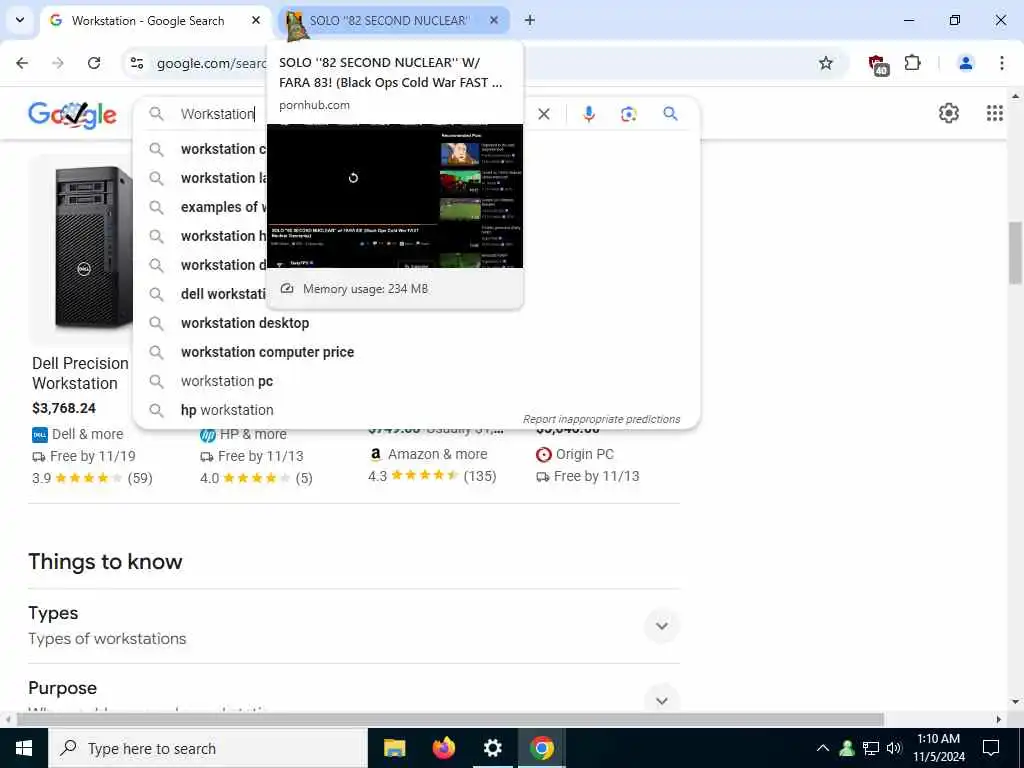Image resolution: width=1024 pixels, height=768 pixels.
Task: Open a new tab with plus button
Action: pos(530,20)
